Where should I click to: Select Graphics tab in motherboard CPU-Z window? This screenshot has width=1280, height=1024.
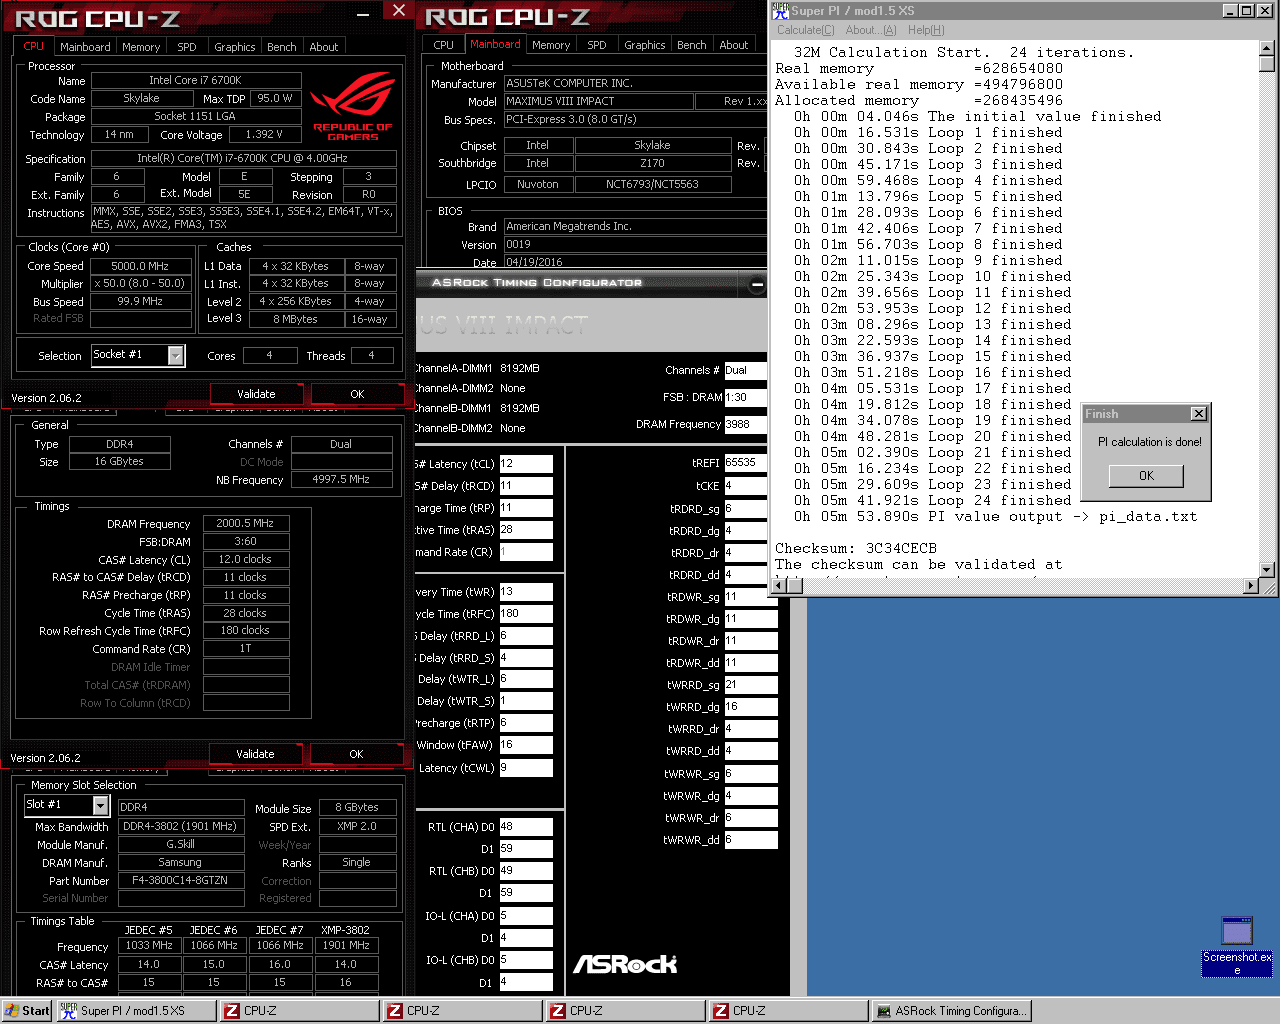(645, 45)
